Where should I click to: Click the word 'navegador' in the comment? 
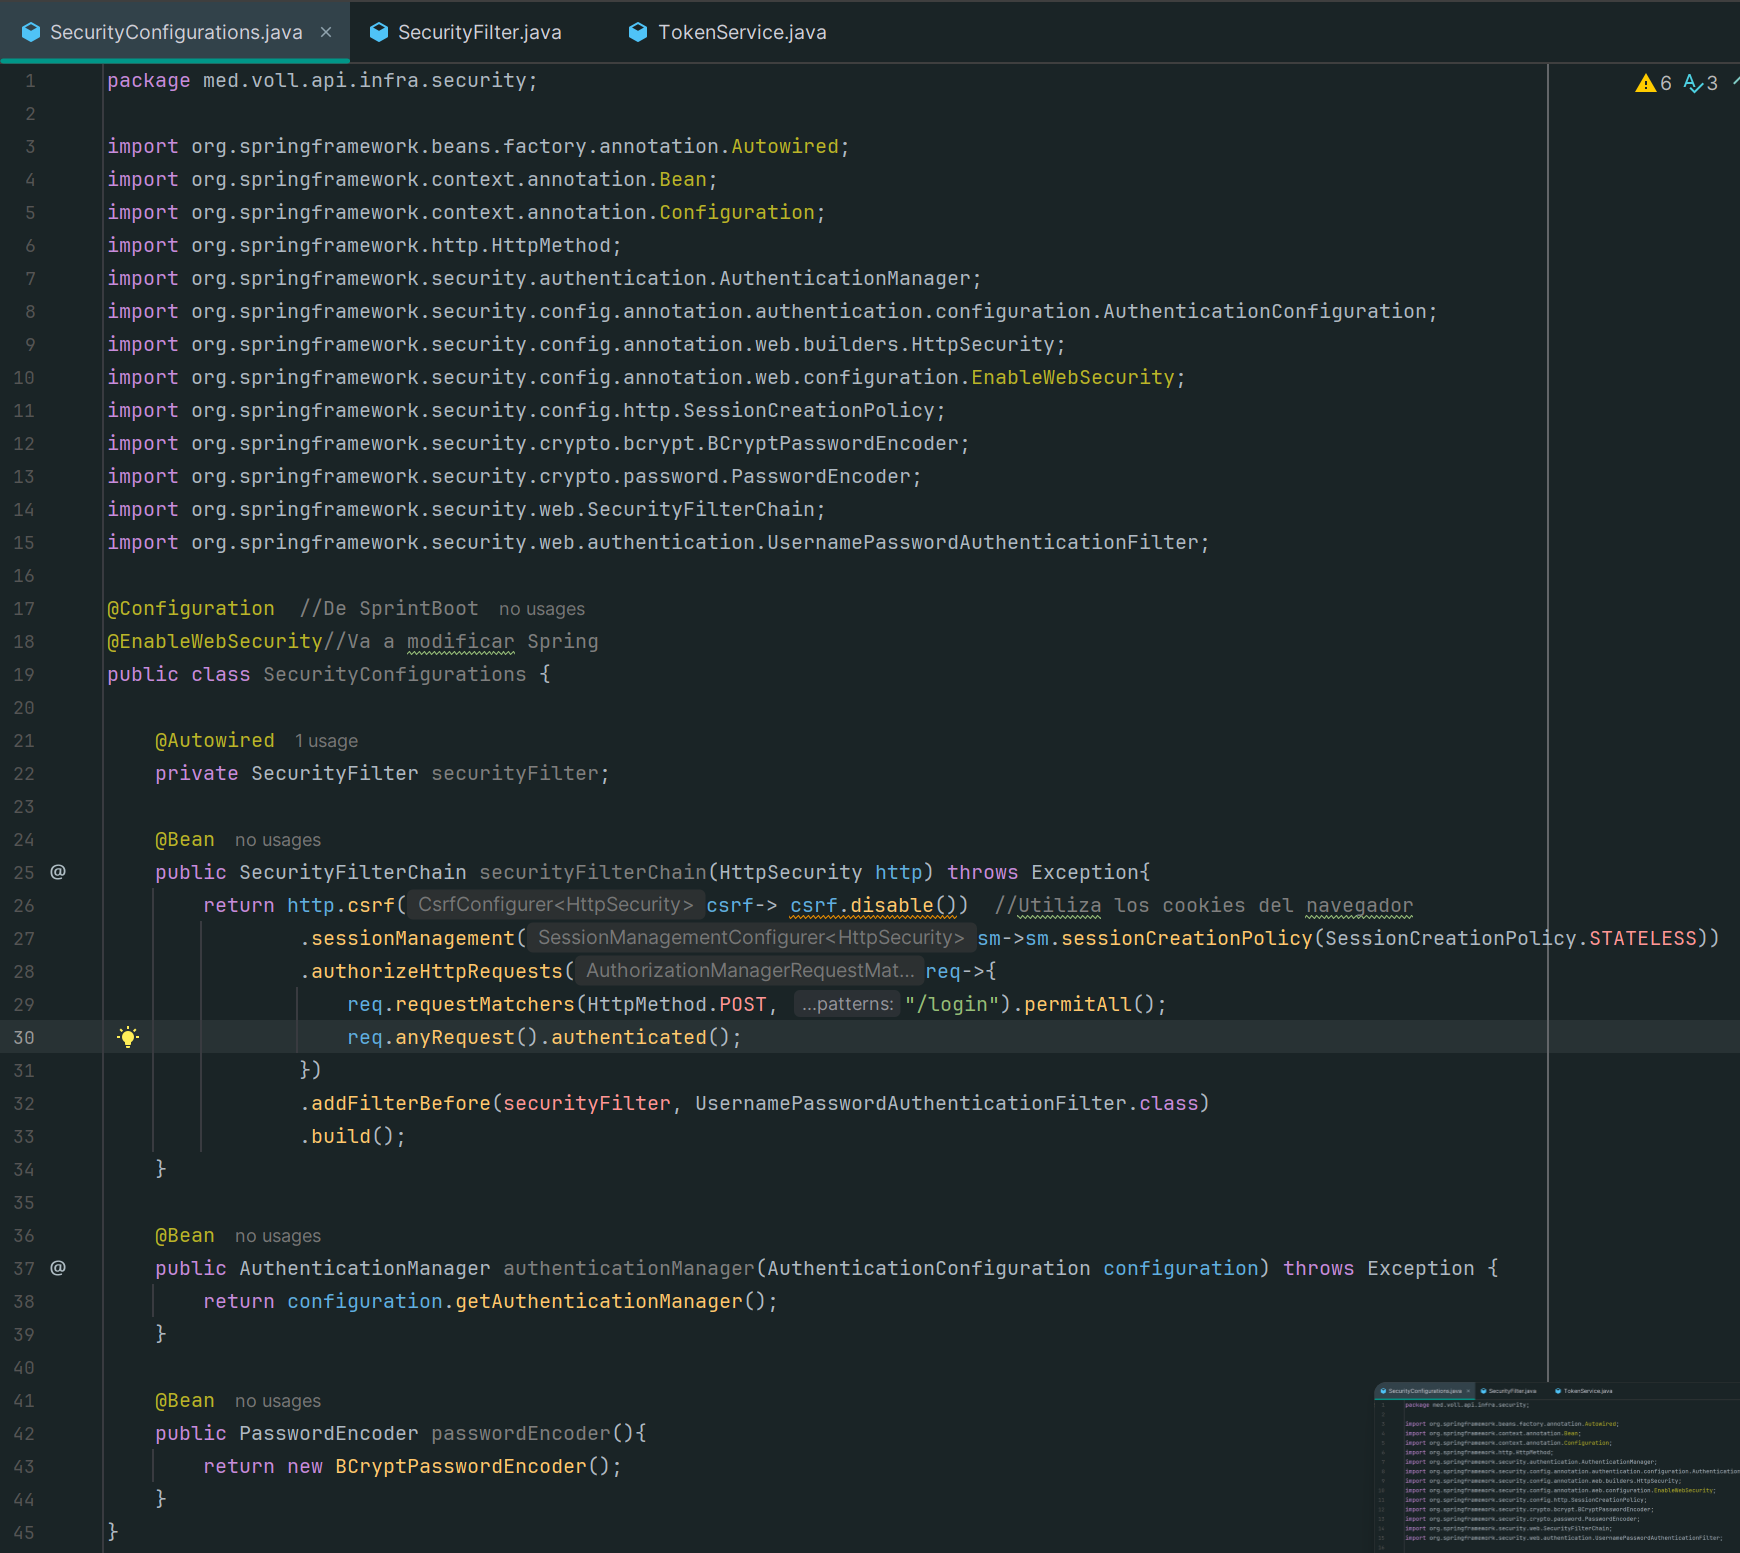[1360, 906]
